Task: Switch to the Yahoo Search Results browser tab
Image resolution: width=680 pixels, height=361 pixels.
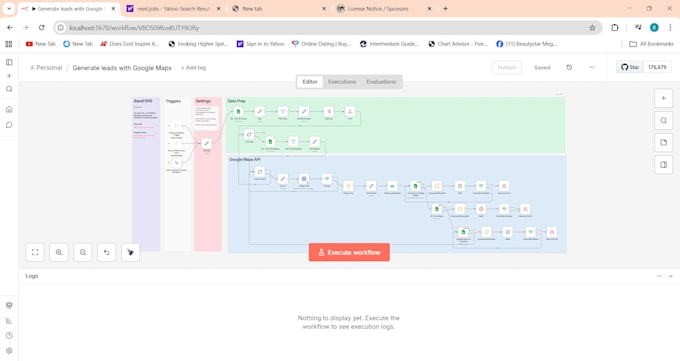Action: point(173,9)
